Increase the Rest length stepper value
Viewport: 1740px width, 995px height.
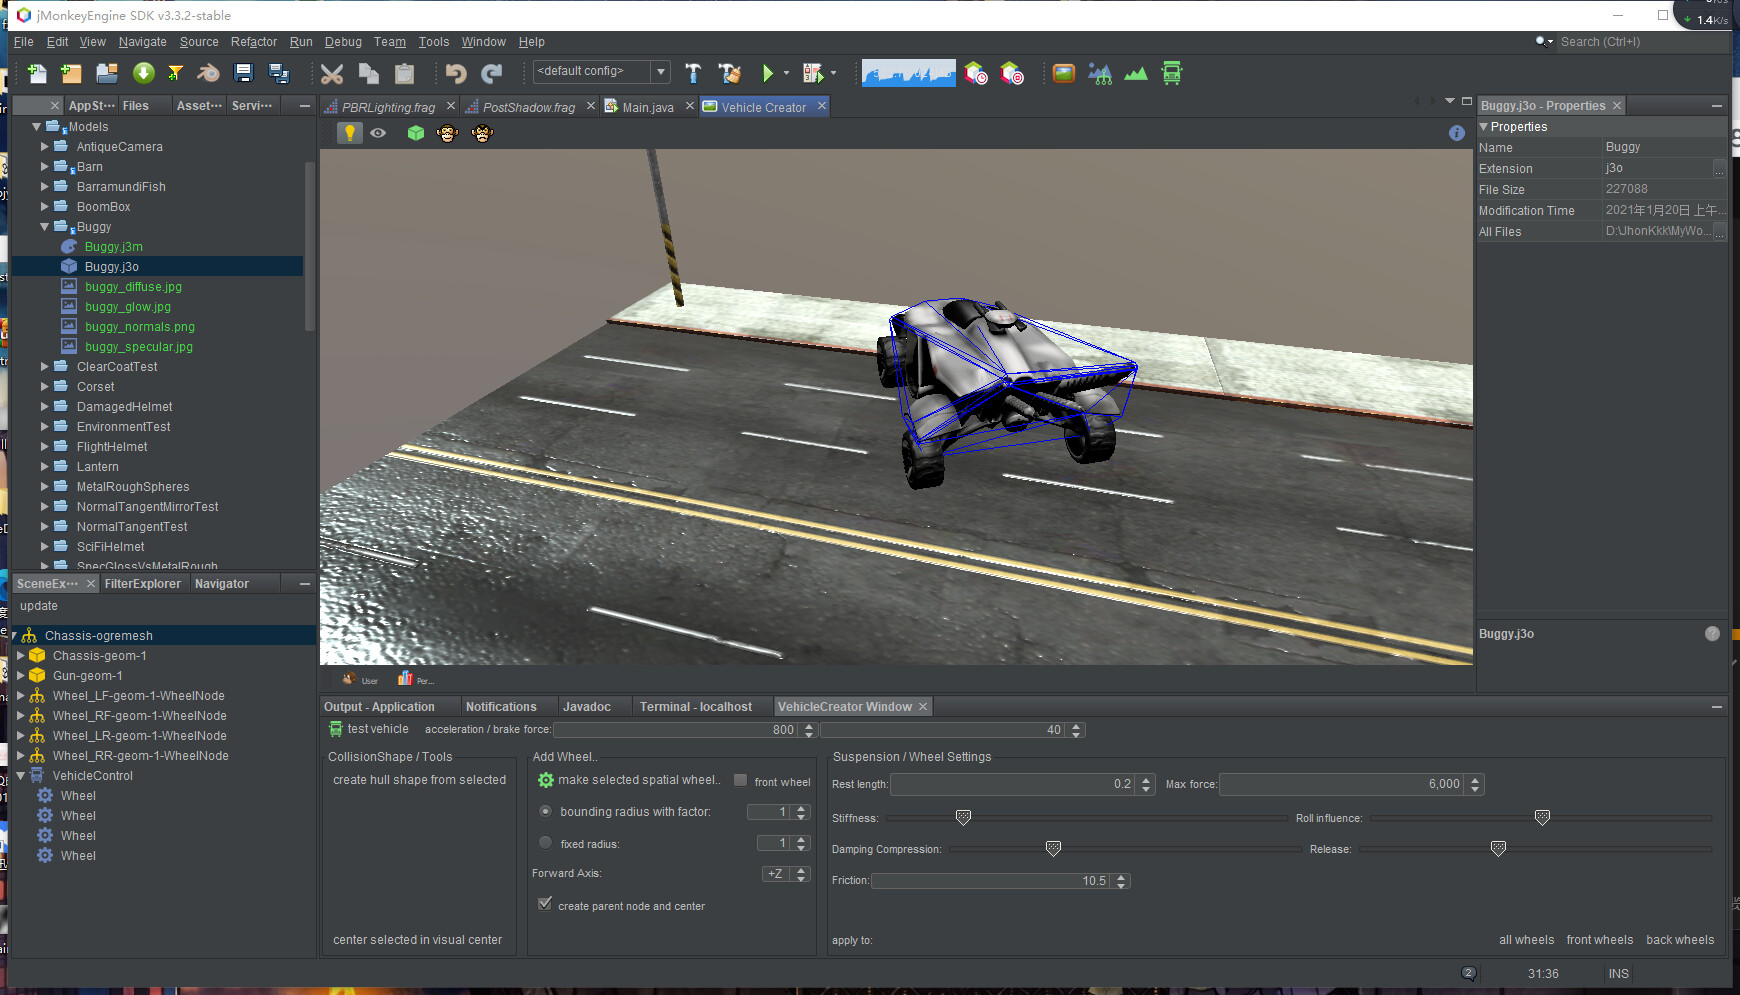click(1147, 780)
